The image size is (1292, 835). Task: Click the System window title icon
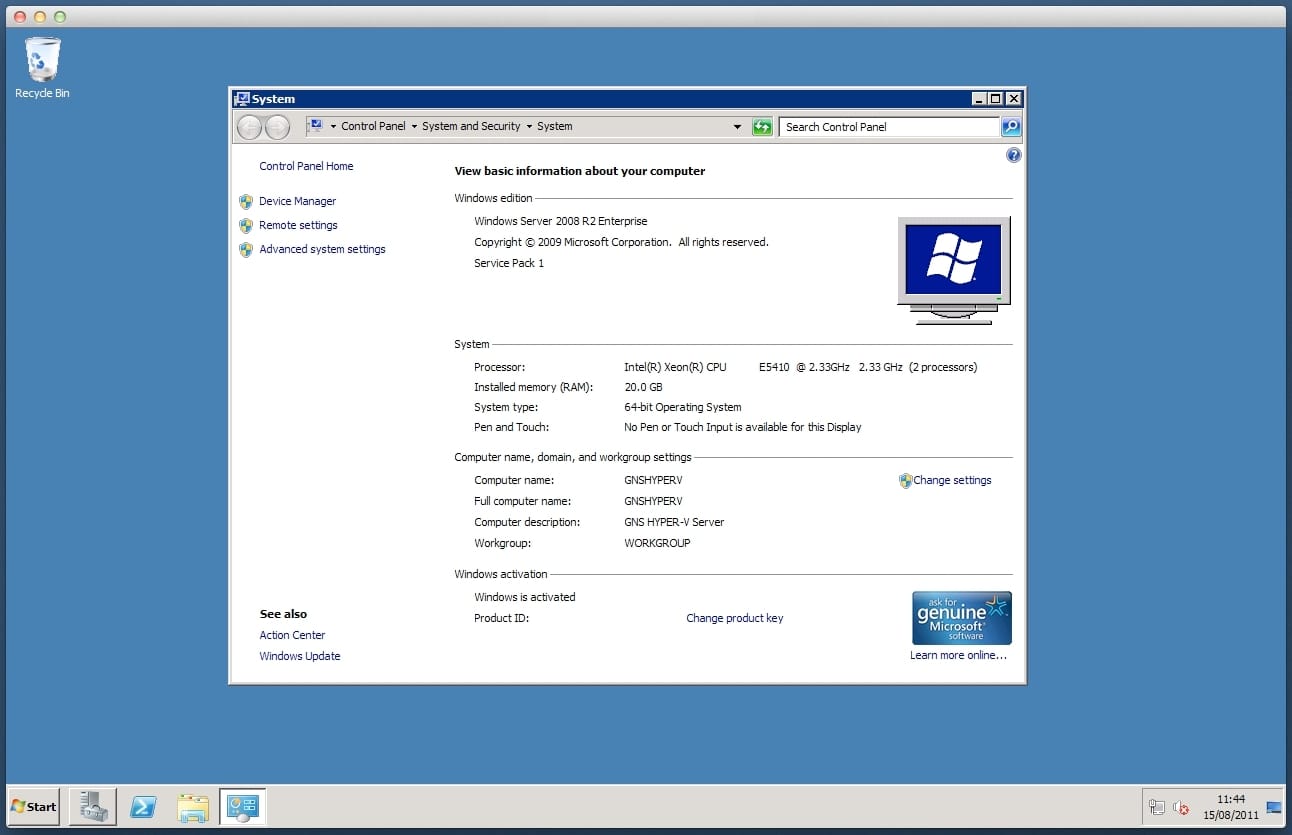(241, 99)
